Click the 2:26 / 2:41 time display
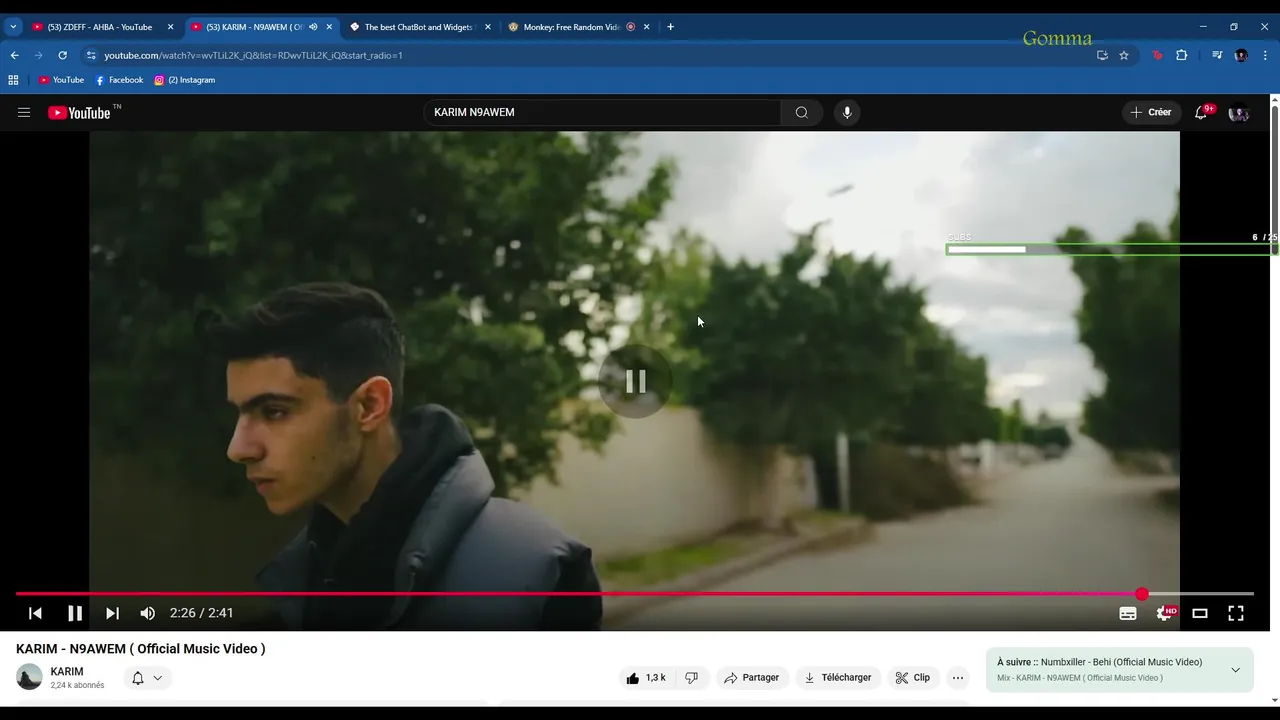This screenshot has width=1280, height=720. [x=201, y=613]
